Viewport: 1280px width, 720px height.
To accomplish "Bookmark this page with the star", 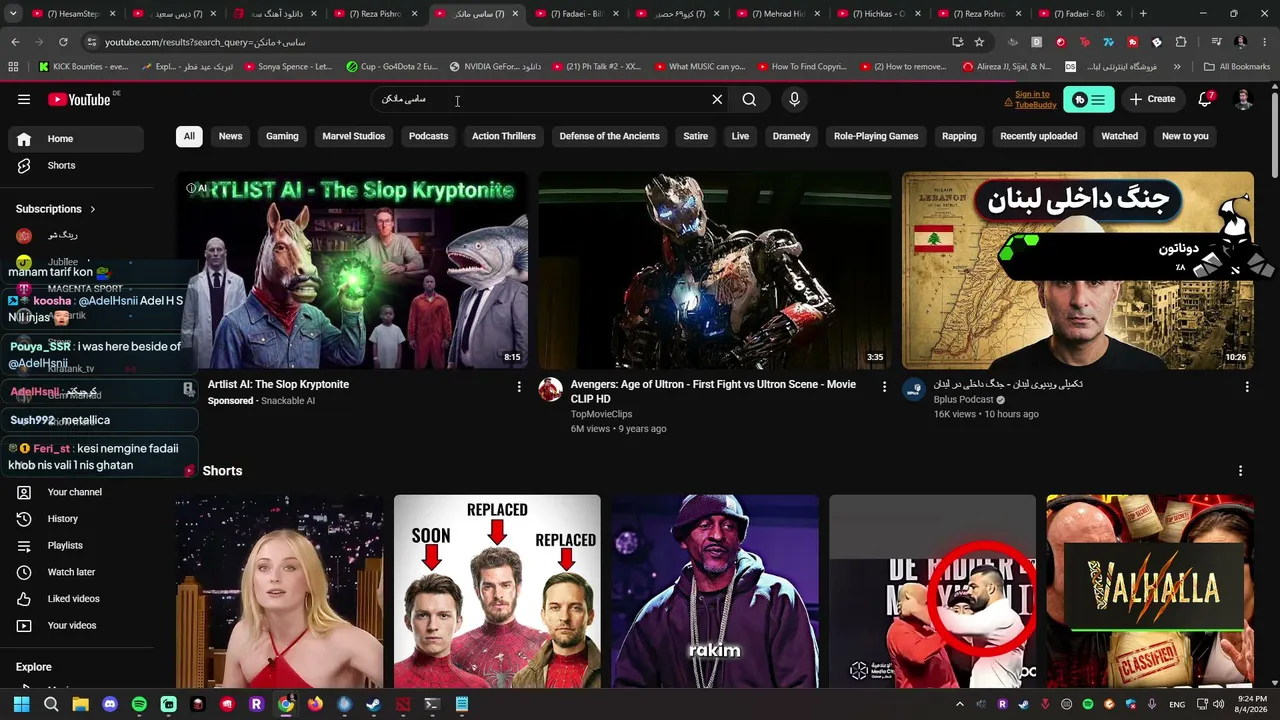I will (979, 42).
